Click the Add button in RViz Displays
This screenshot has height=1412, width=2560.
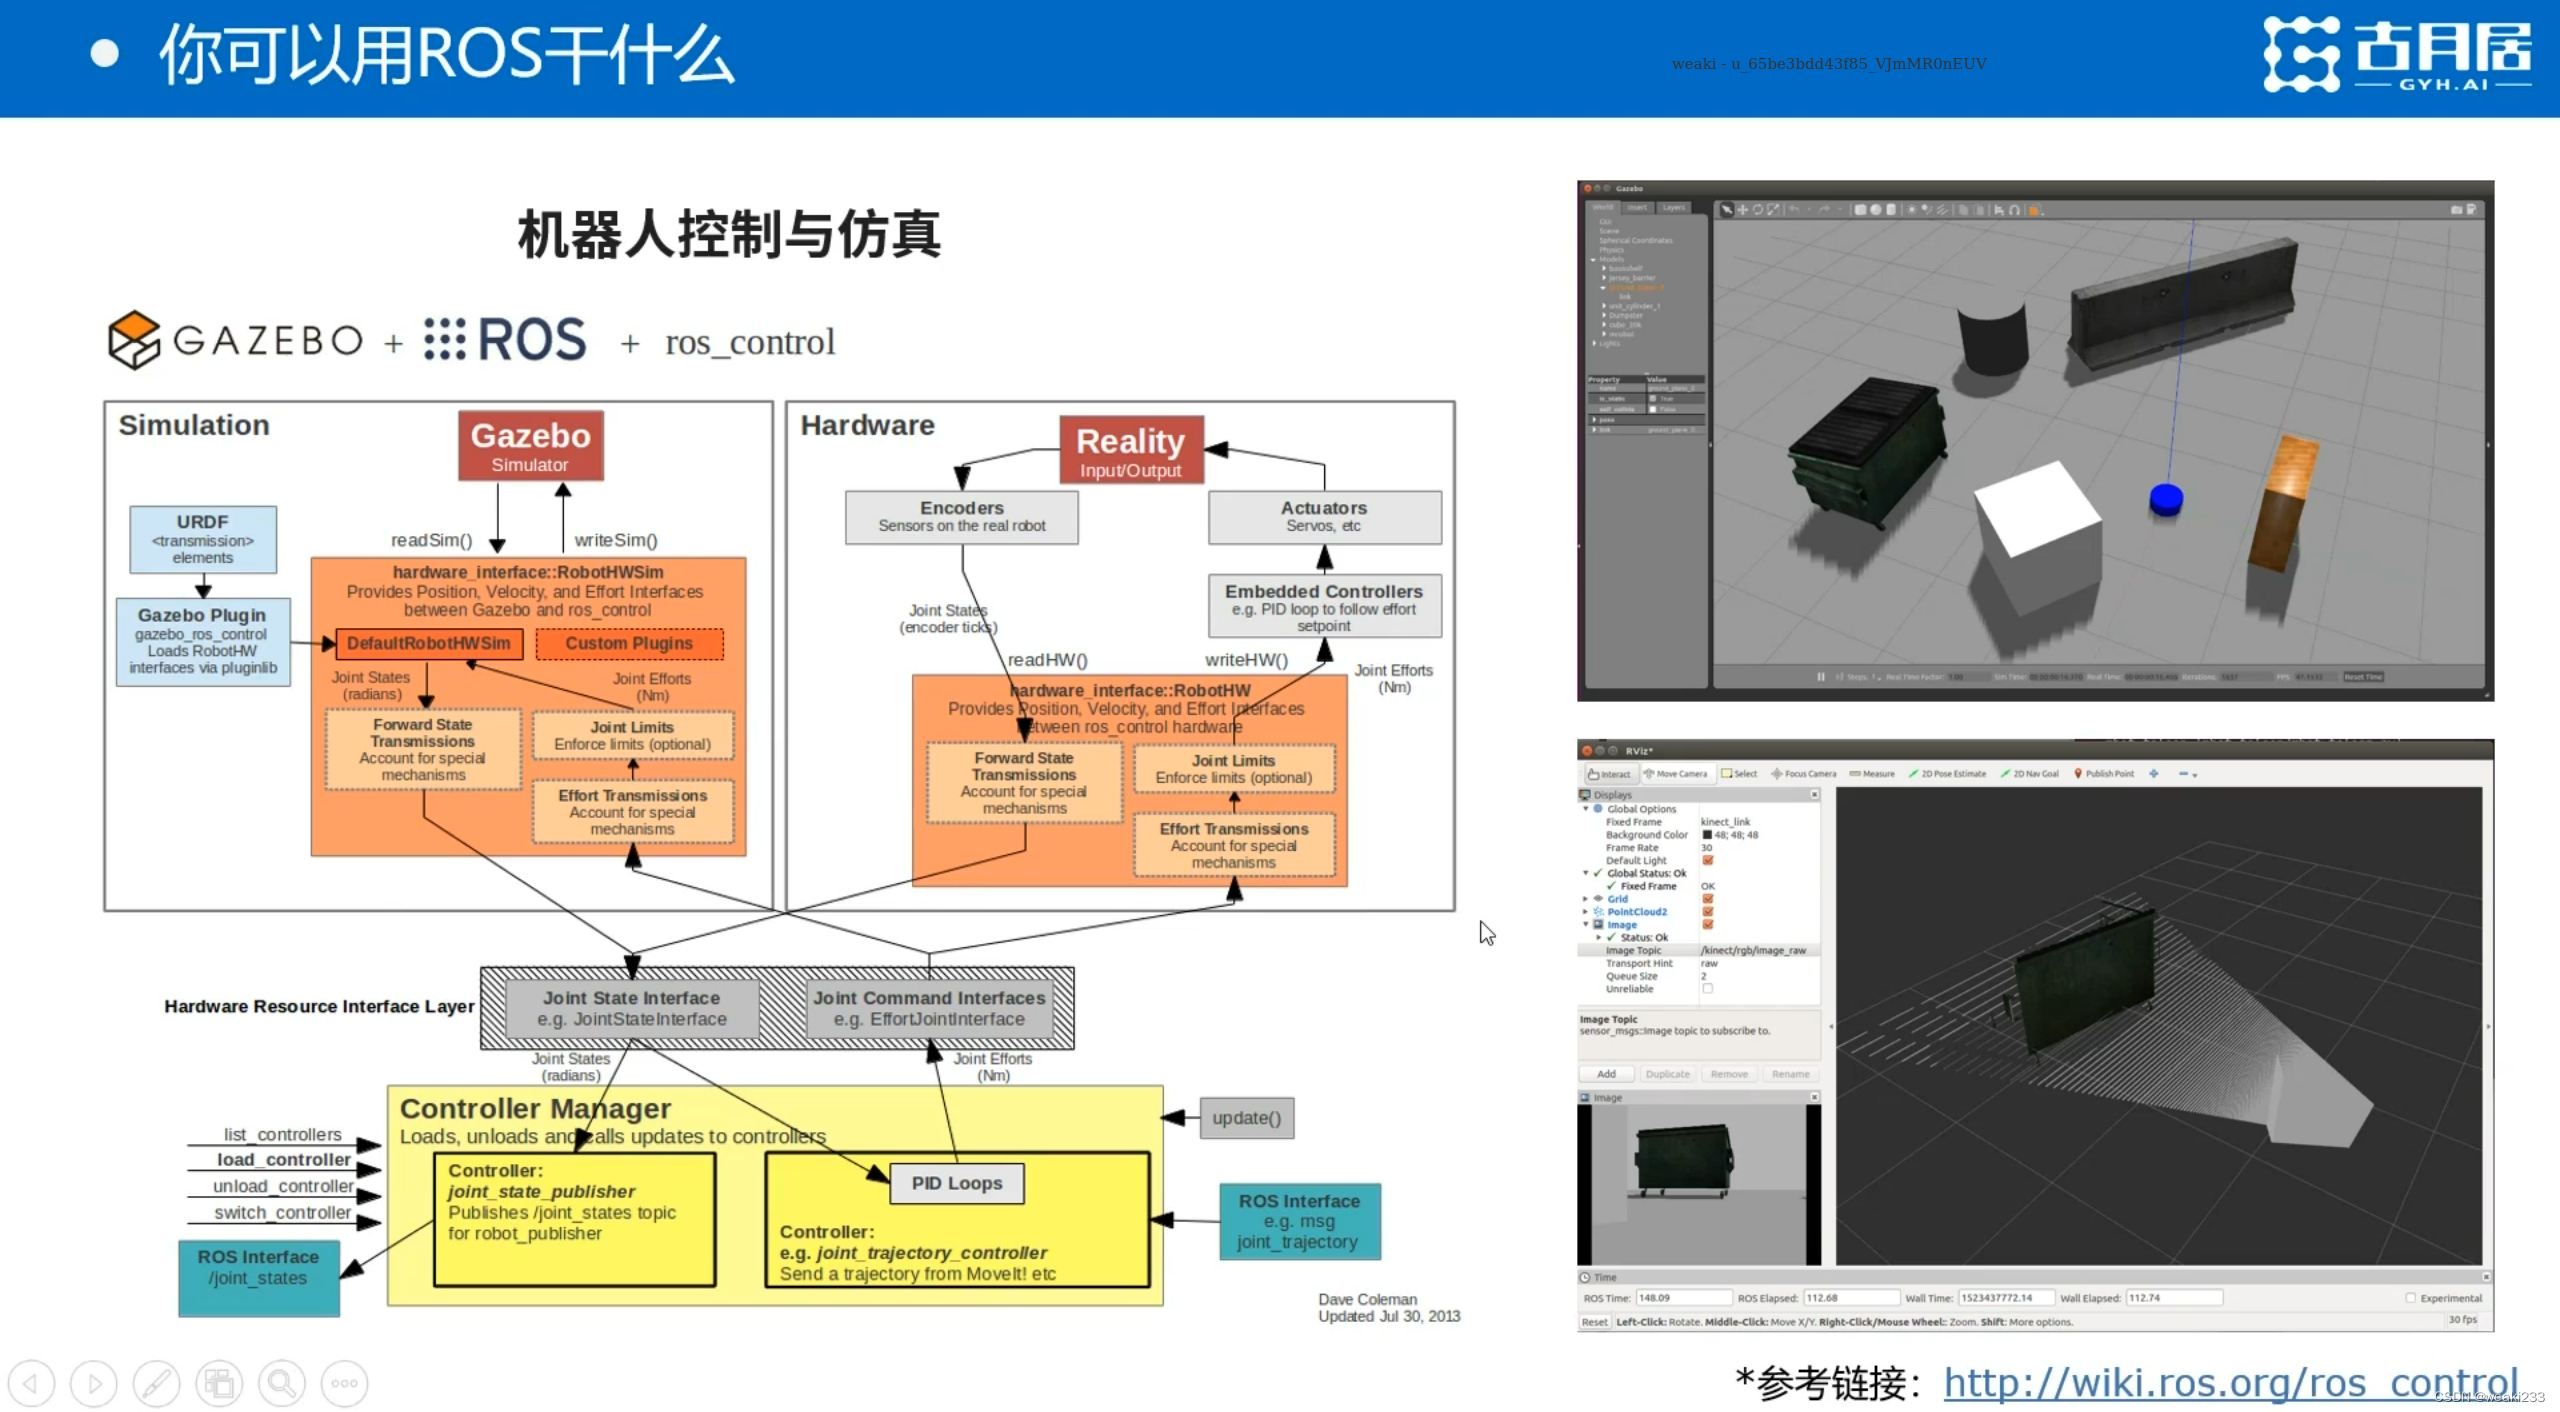click(x=1606, y=1074)
